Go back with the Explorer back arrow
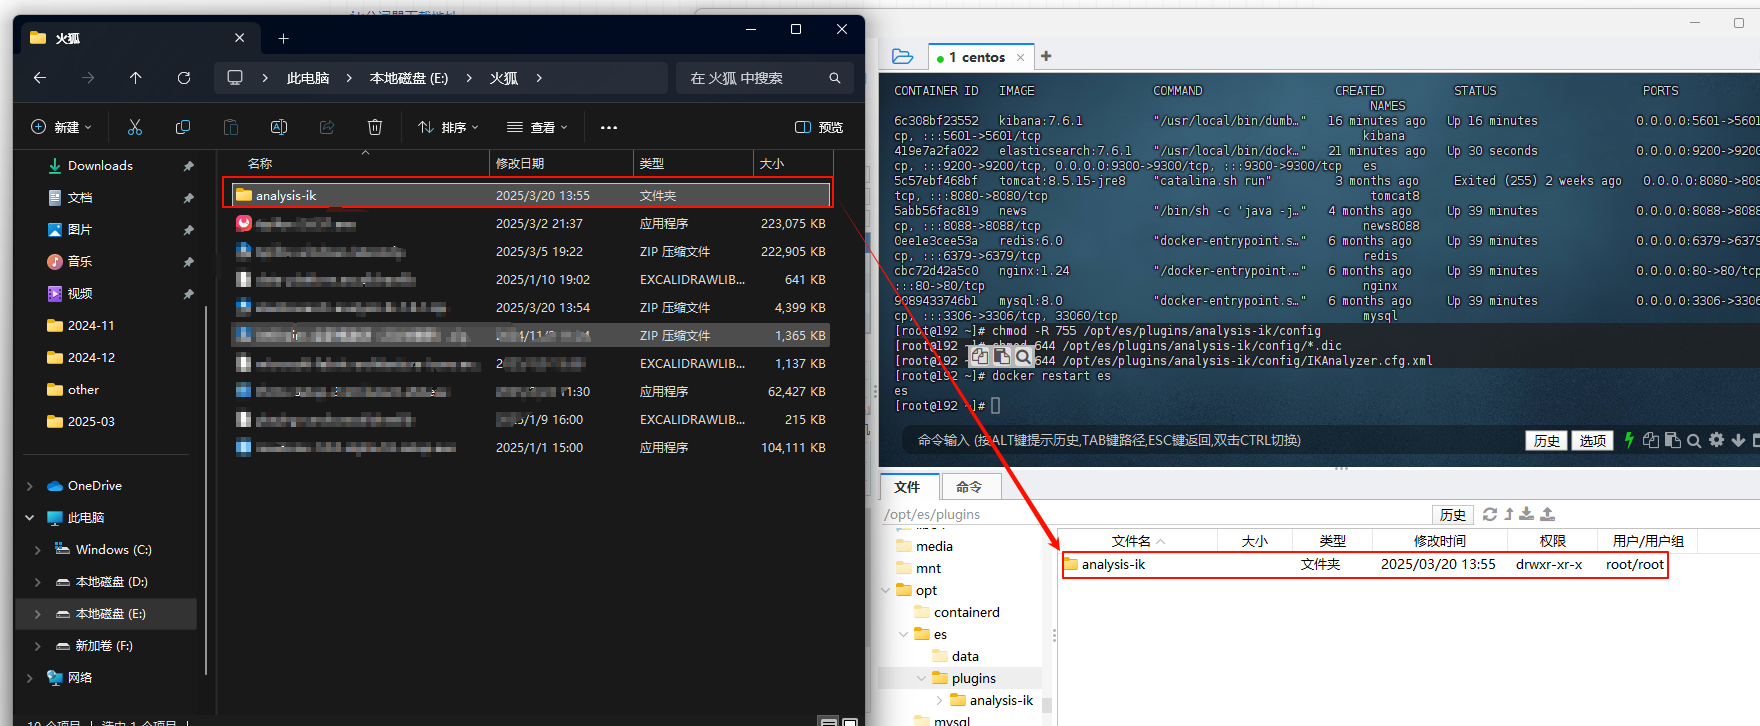Screen dimensions: 1760x726 [x=40, y=78]
